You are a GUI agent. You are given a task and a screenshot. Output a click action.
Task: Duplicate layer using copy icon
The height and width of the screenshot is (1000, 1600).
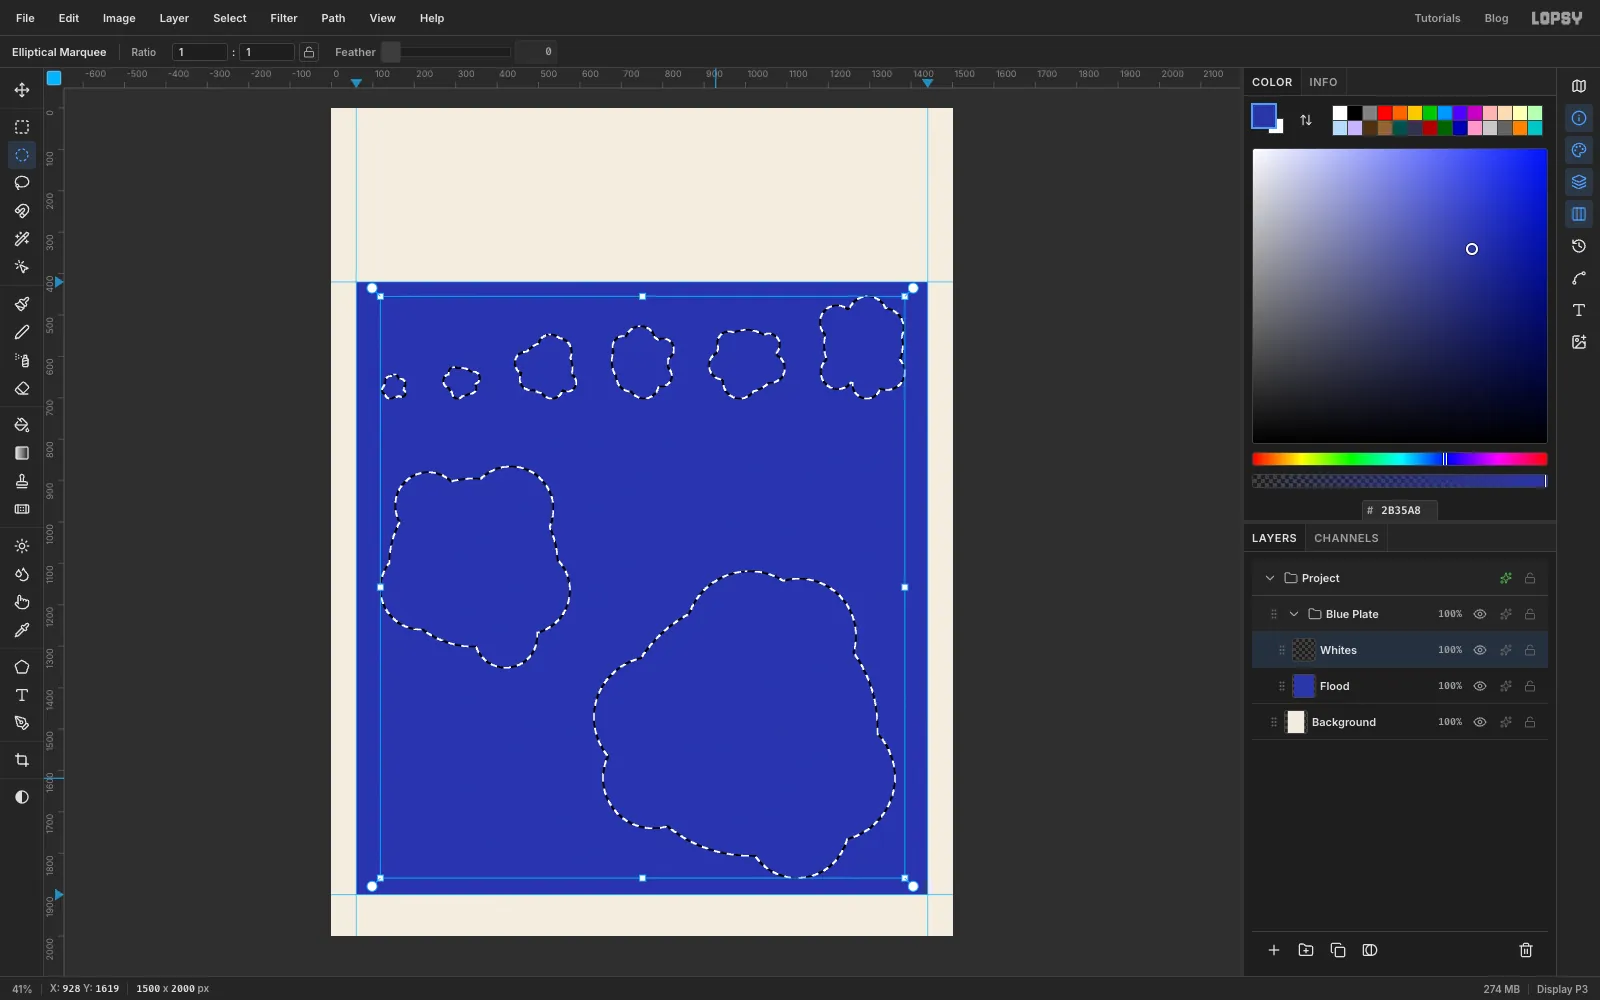[x=1338, y=950]
